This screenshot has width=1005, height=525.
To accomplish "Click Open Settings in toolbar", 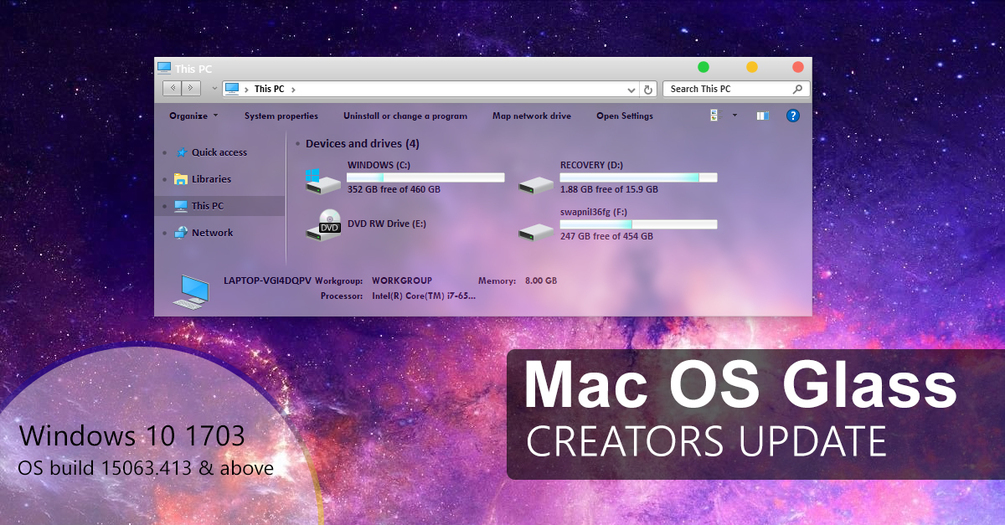I will click(x=624, y=116).
